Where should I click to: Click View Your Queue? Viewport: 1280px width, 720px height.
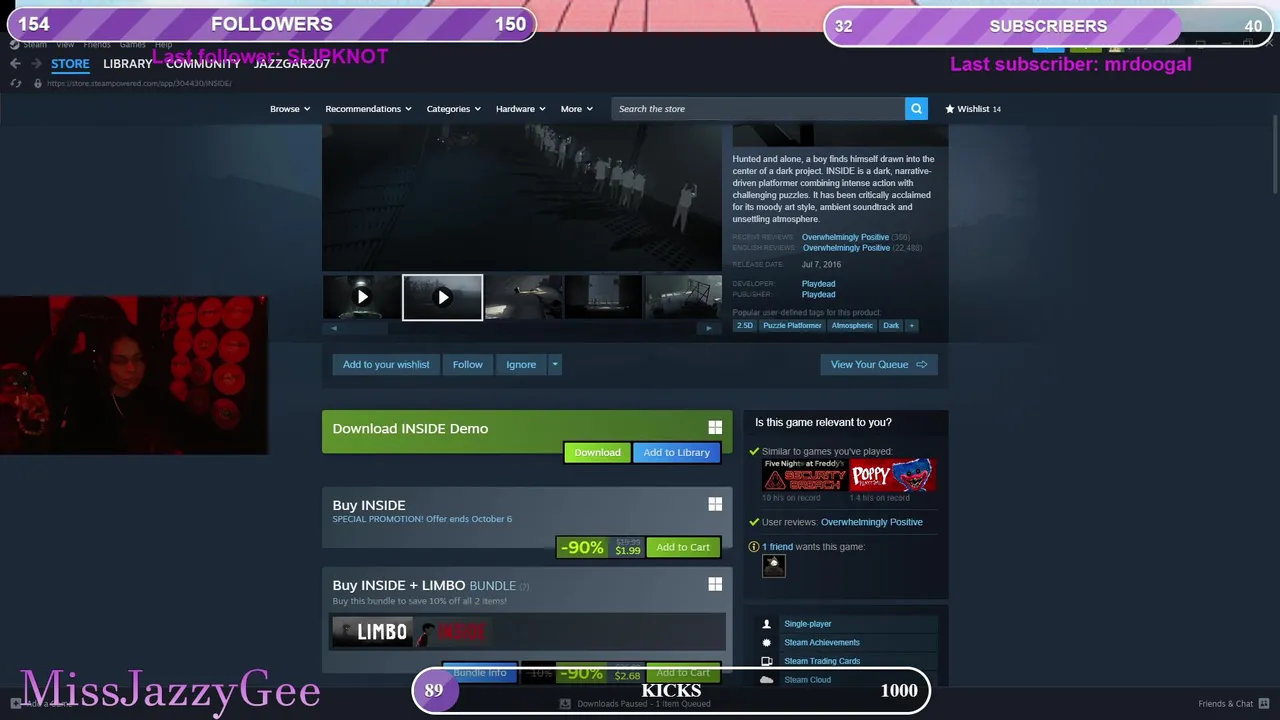[x=878, y=365]
